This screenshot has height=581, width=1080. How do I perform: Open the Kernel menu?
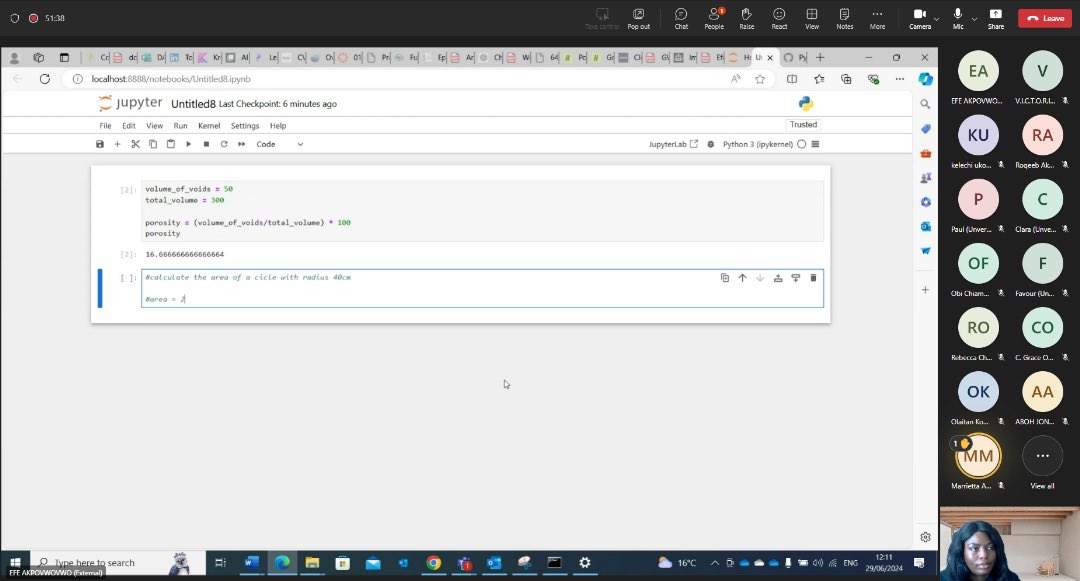click(x=209, y=126)
